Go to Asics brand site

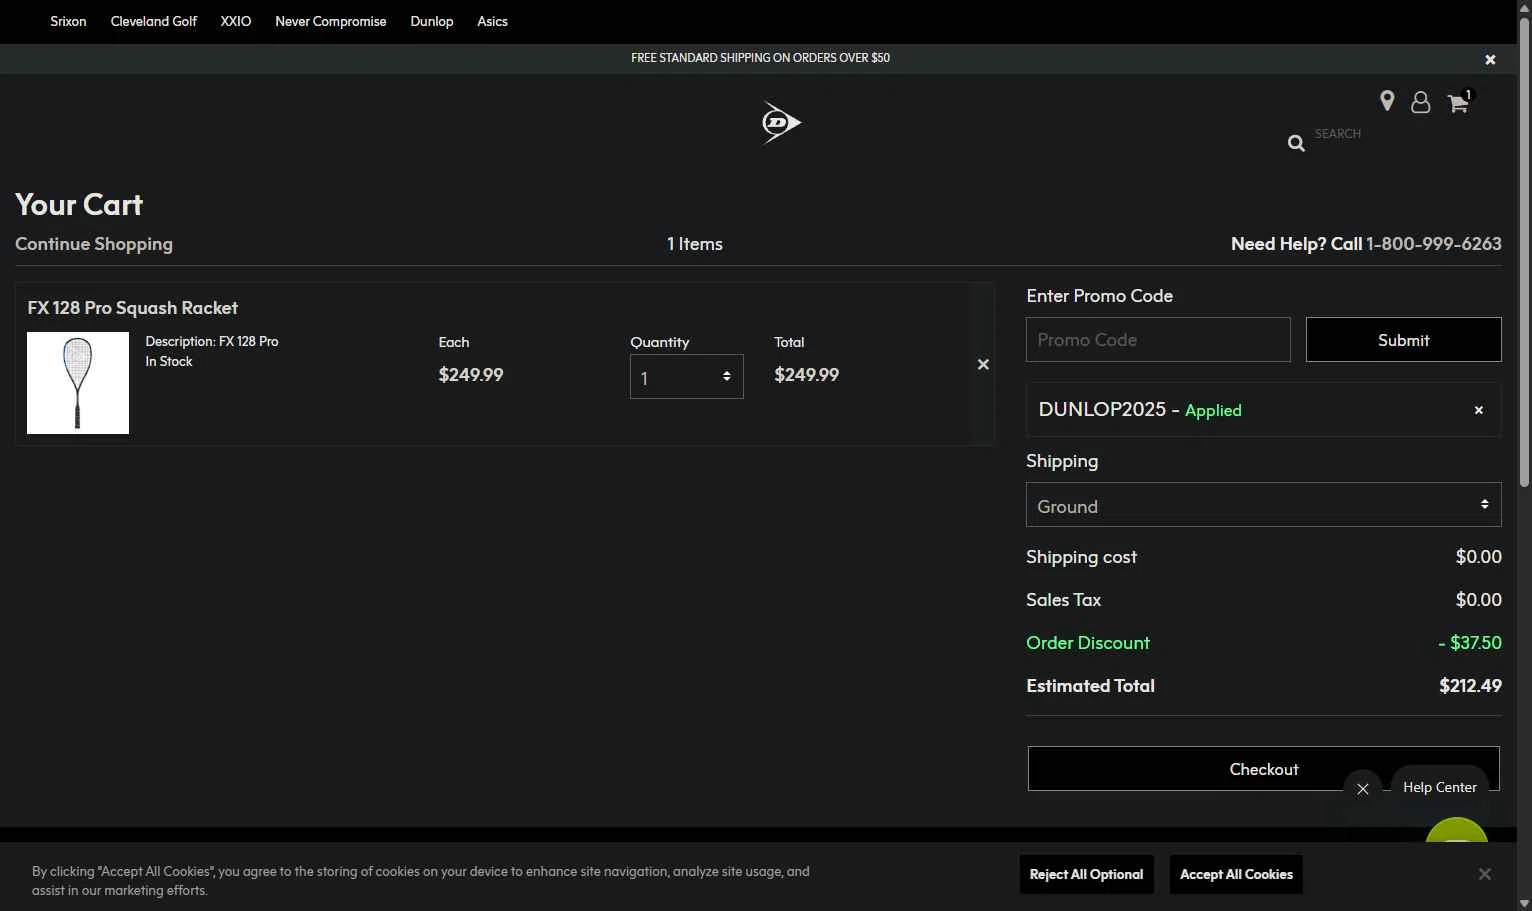tap(492, 21)
